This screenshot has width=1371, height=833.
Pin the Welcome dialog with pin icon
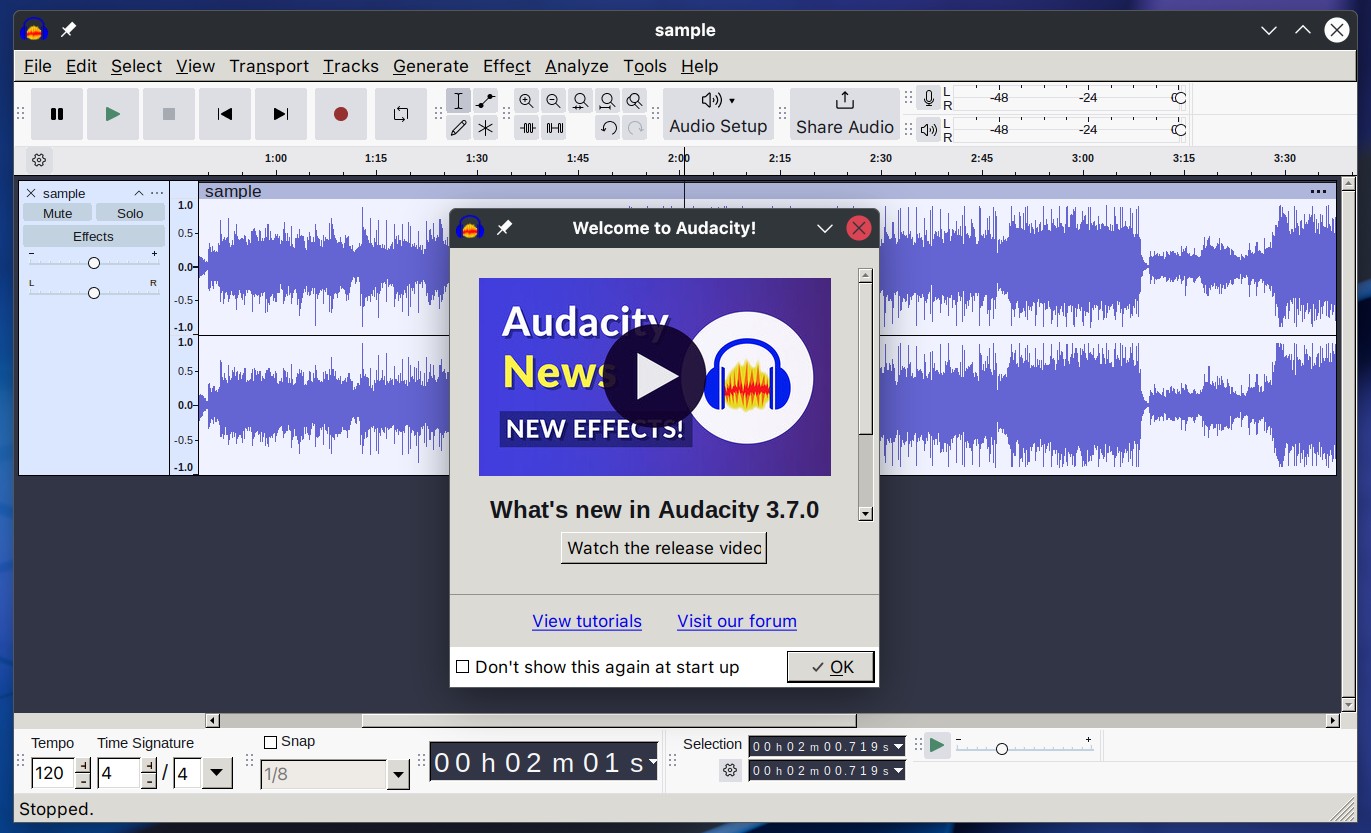(x=504, y=228)
